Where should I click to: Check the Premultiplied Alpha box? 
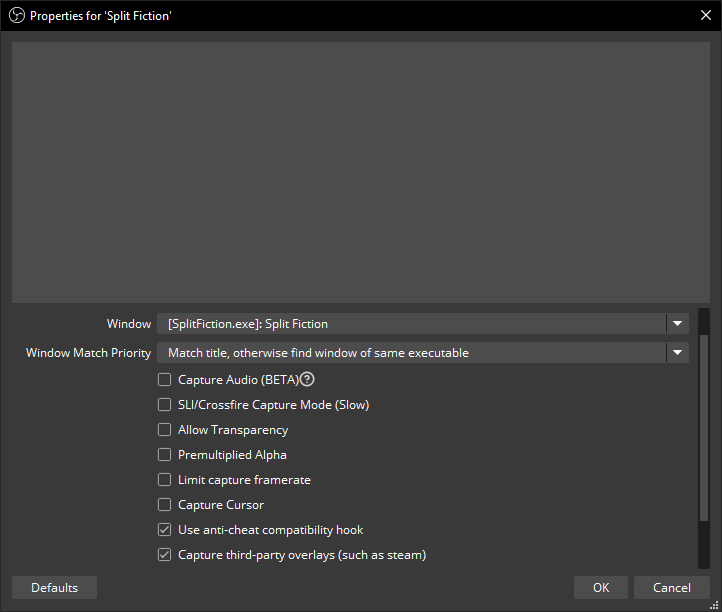[x=164, y=455]
